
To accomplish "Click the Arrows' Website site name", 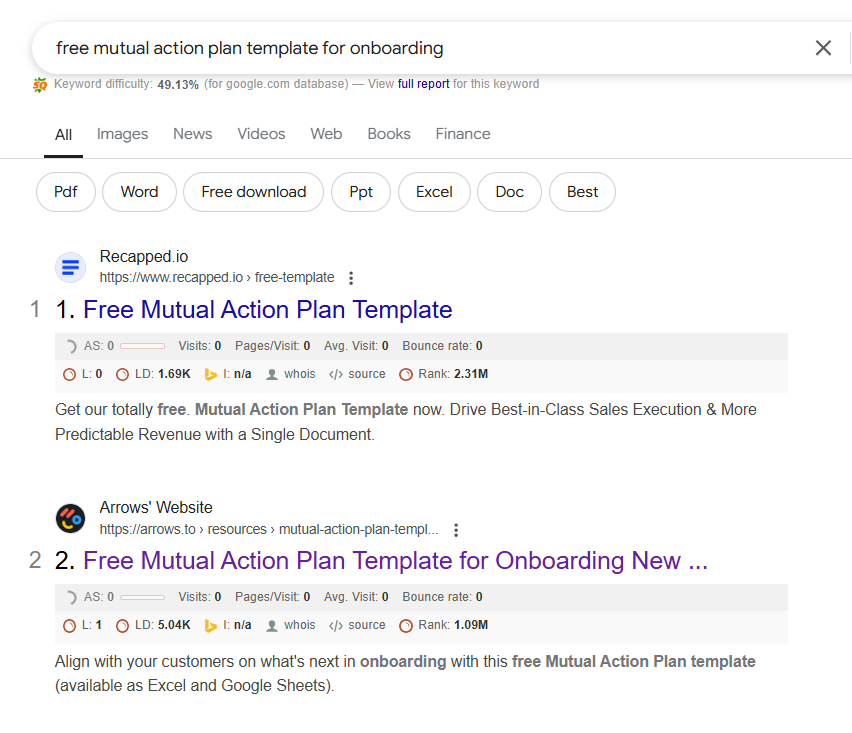I will coord(156,508).
